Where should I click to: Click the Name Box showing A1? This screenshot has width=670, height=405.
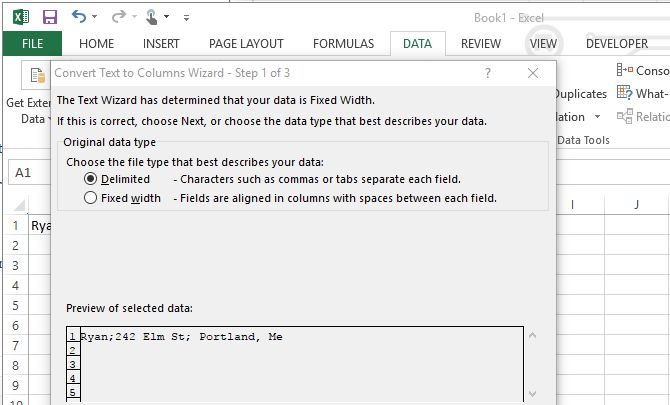point(28,173)
